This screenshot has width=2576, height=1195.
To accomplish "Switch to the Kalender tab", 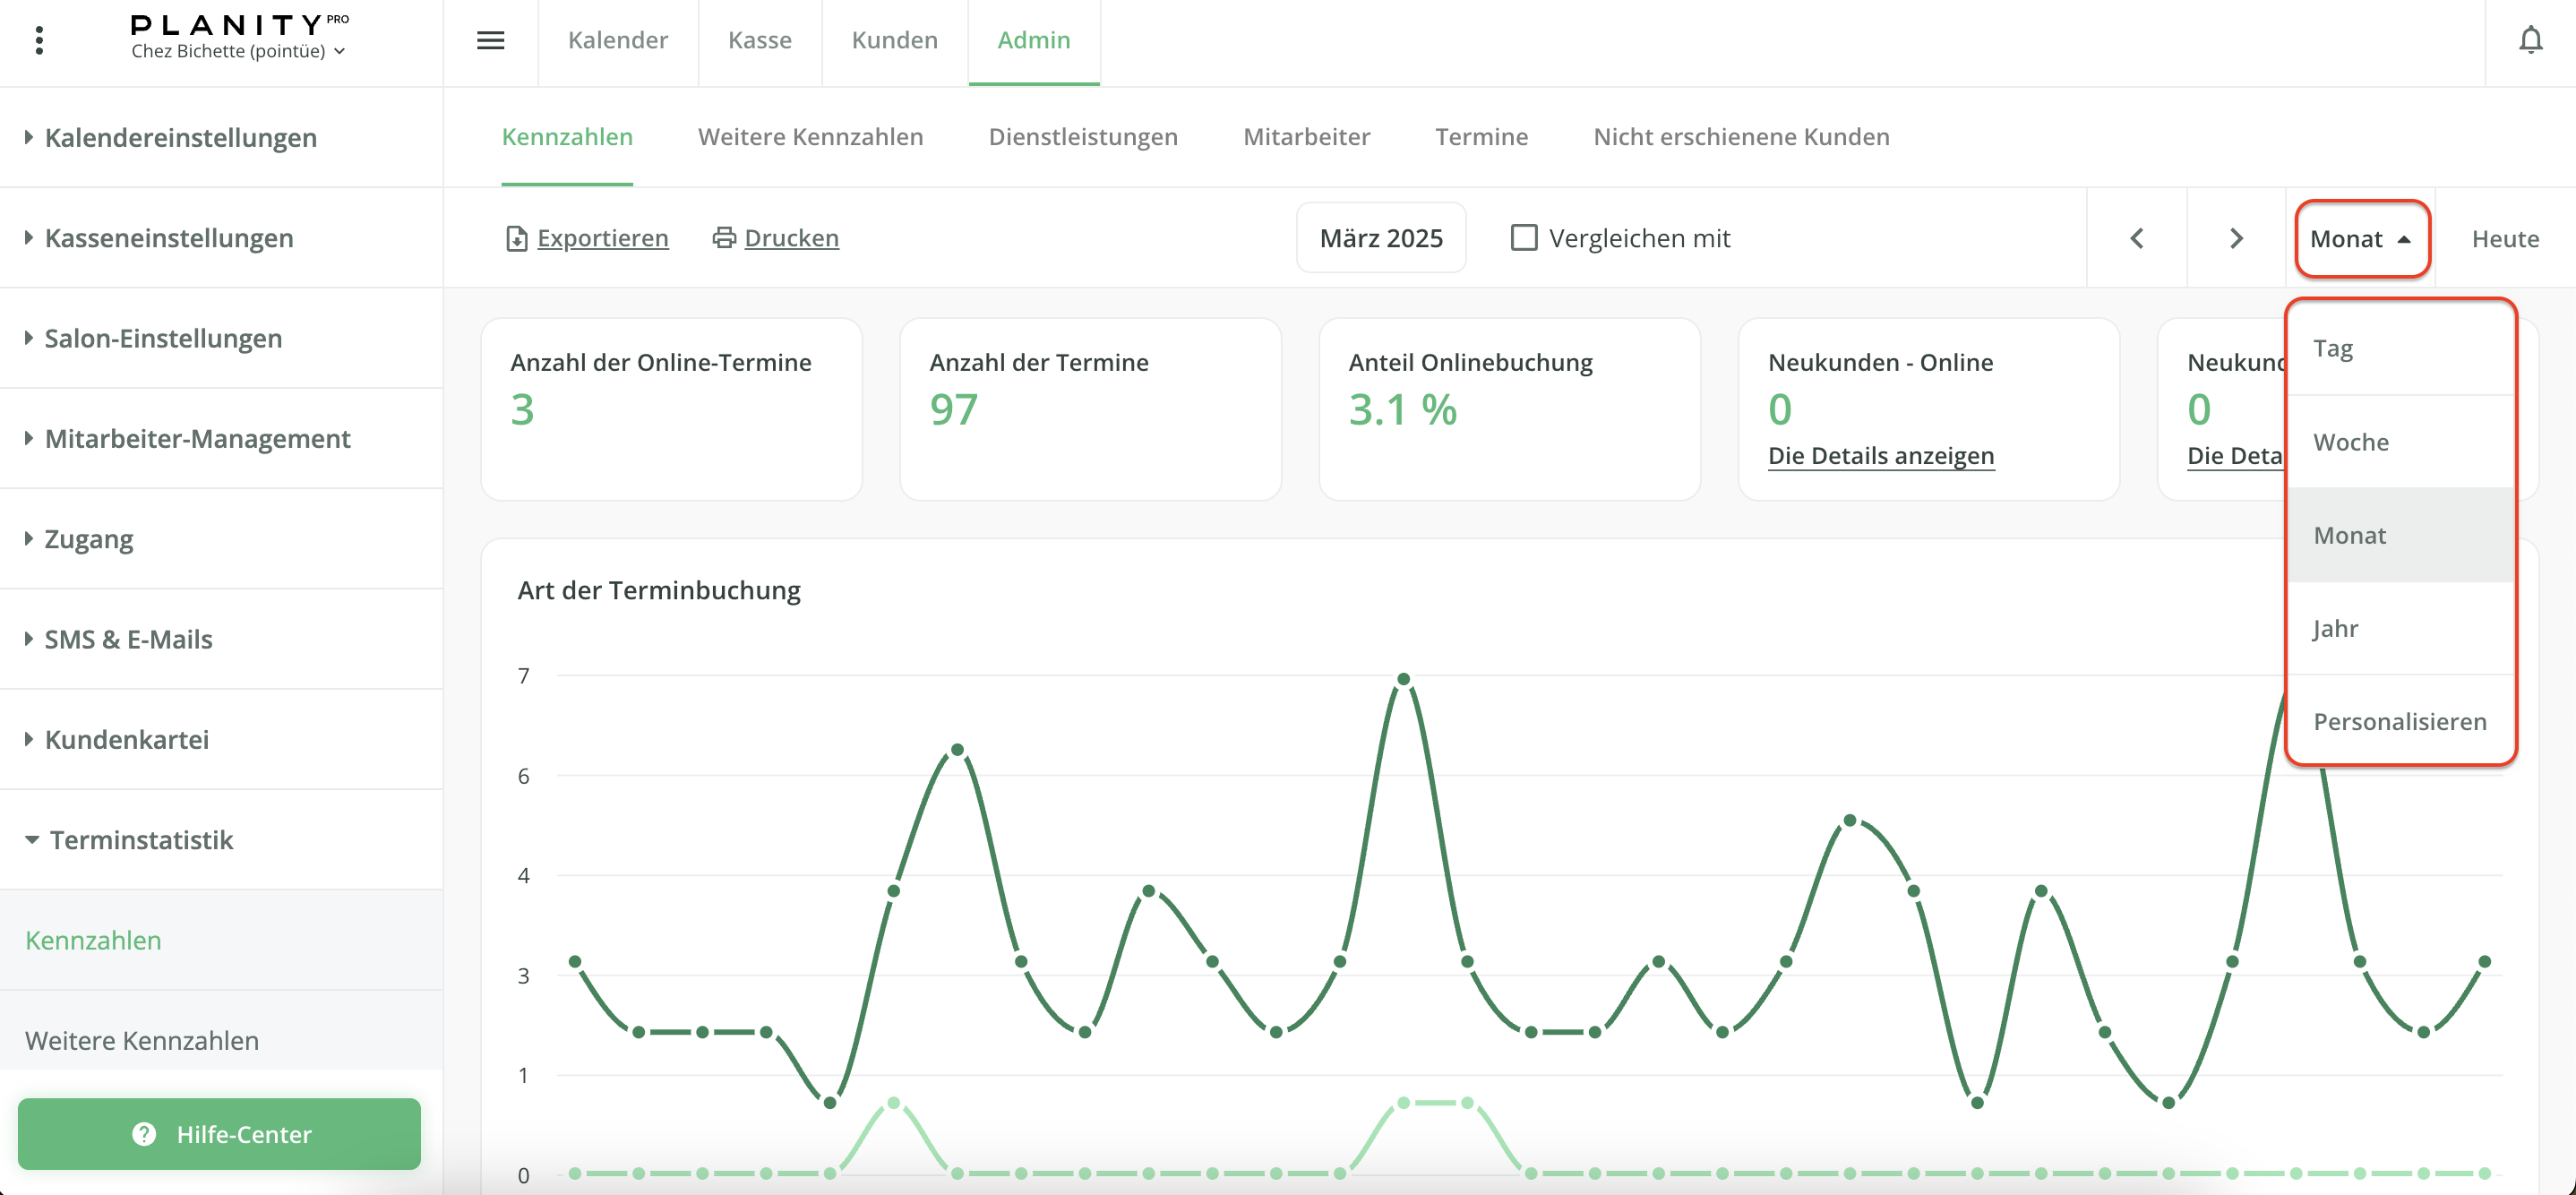I will click(617, 40).
